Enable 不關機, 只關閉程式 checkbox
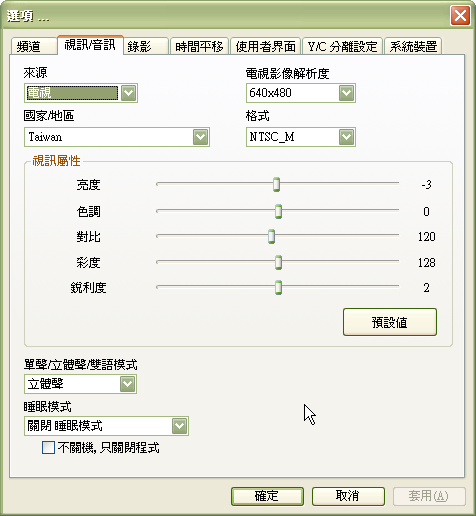This screenshot has height=516, width=476. click(48, 448)
